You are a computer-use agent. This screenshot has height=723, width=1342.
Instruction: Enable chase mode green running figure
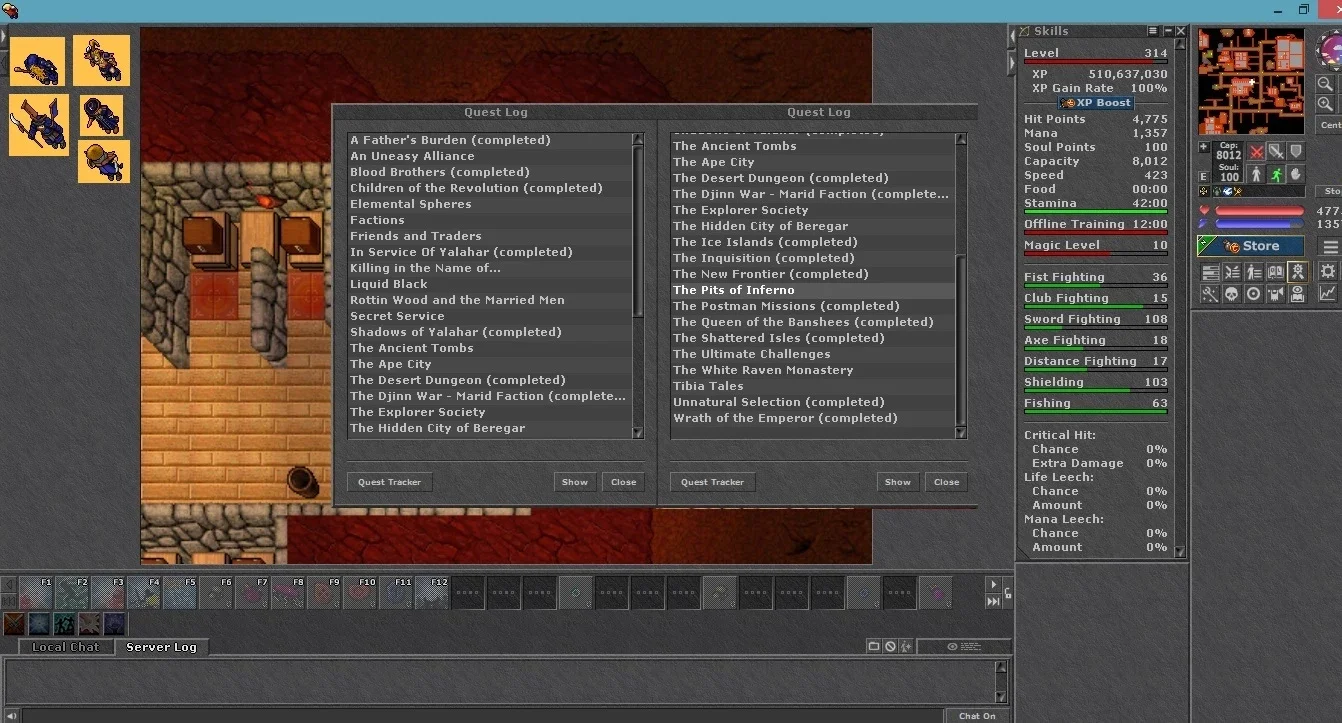[1276, 174]
